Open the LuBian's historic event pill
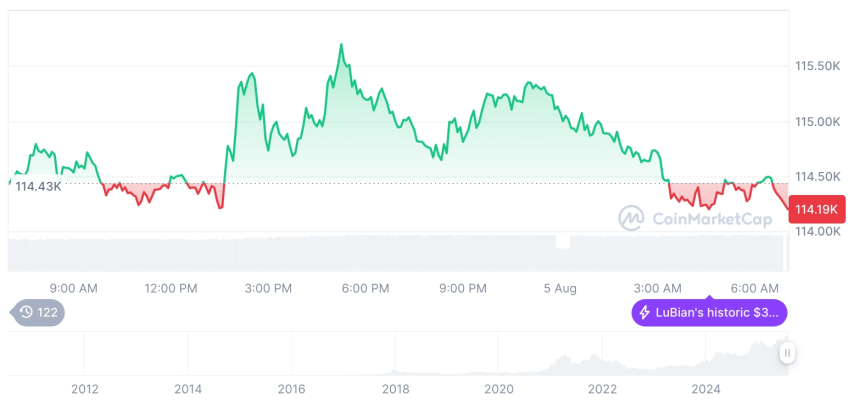860x401 pixels. [709, 313]
